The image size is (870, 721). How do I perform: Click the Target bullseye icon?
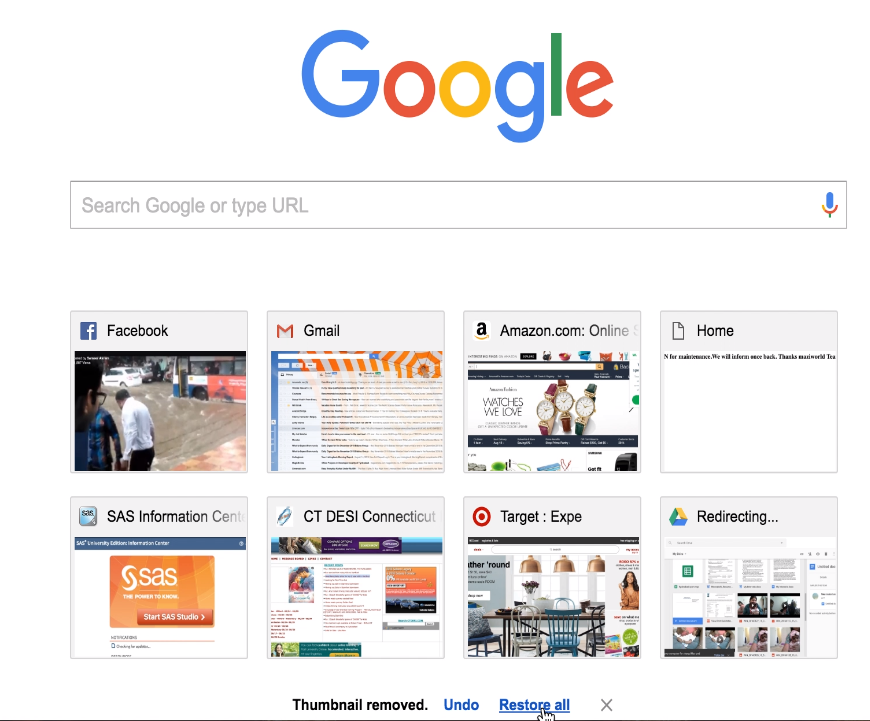(x=481, y=516)
